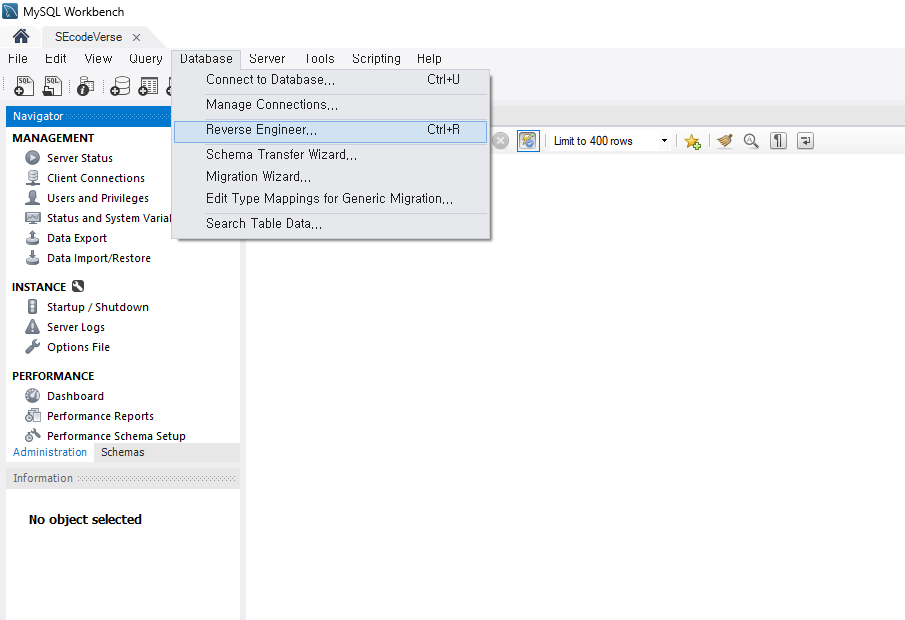This screenshot has width=905, height=620.
Task: Toggle invisible characters pilcrow icon
Action: click(778, 141)
